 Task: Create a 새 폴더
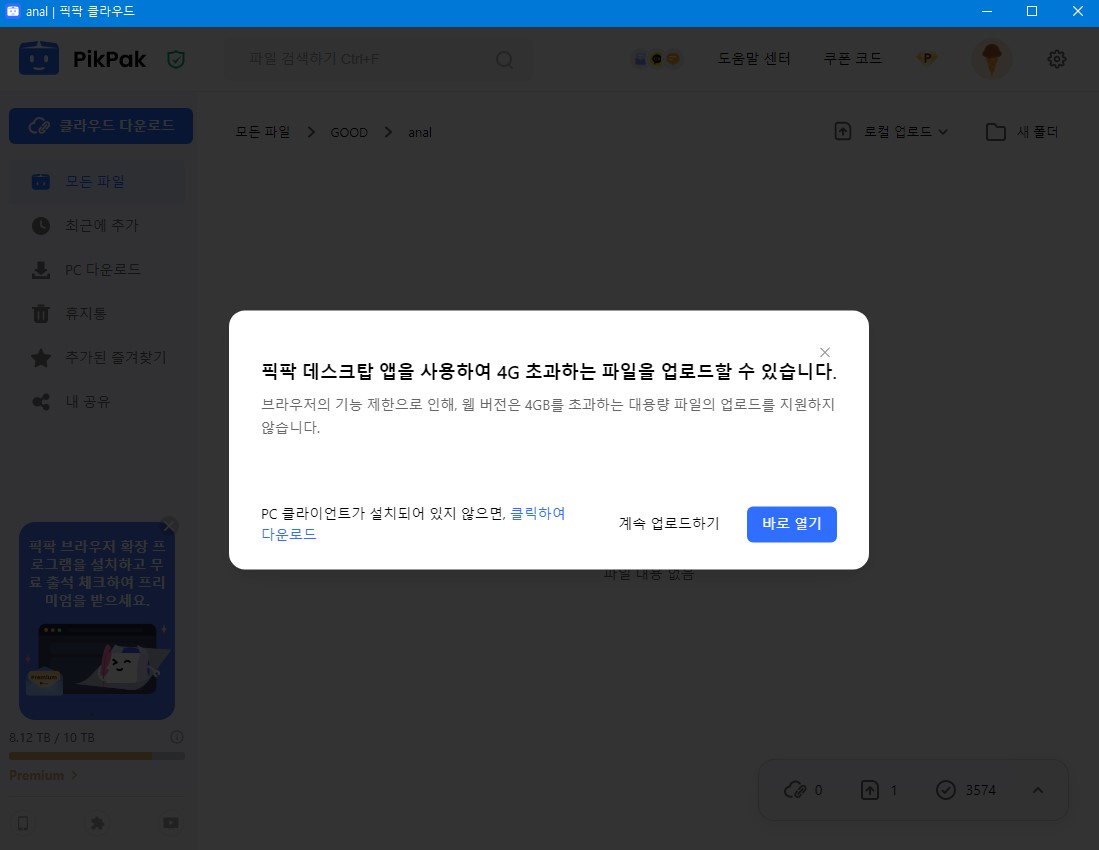coord(1022,131)
